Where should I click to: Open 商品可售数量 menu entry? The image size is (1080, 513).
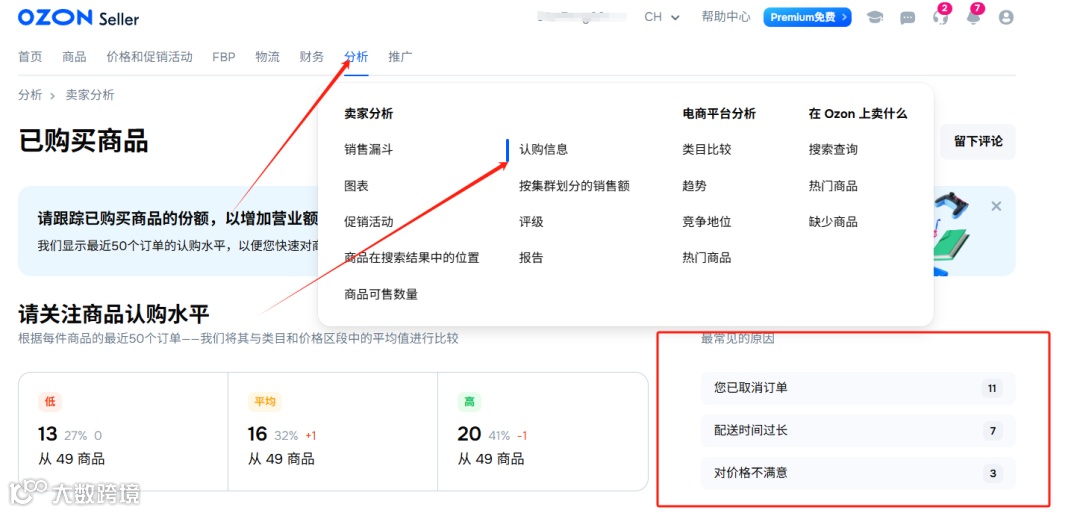tap(381, 295)
